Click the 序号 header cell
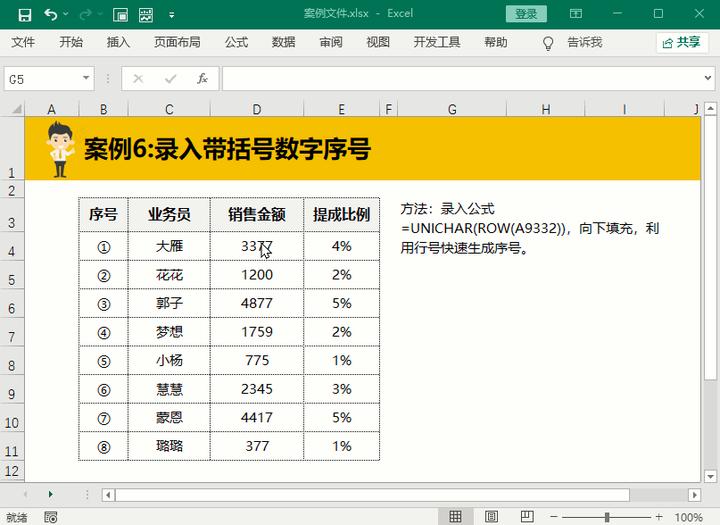 103,215
